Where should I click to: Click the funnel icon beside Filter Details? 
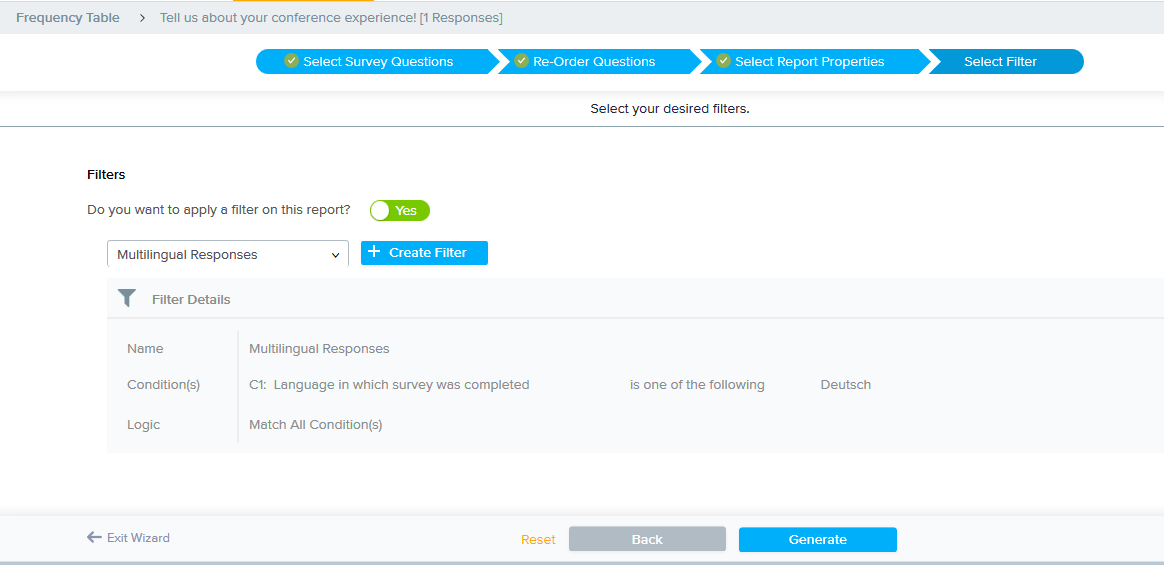pos(127,298)
